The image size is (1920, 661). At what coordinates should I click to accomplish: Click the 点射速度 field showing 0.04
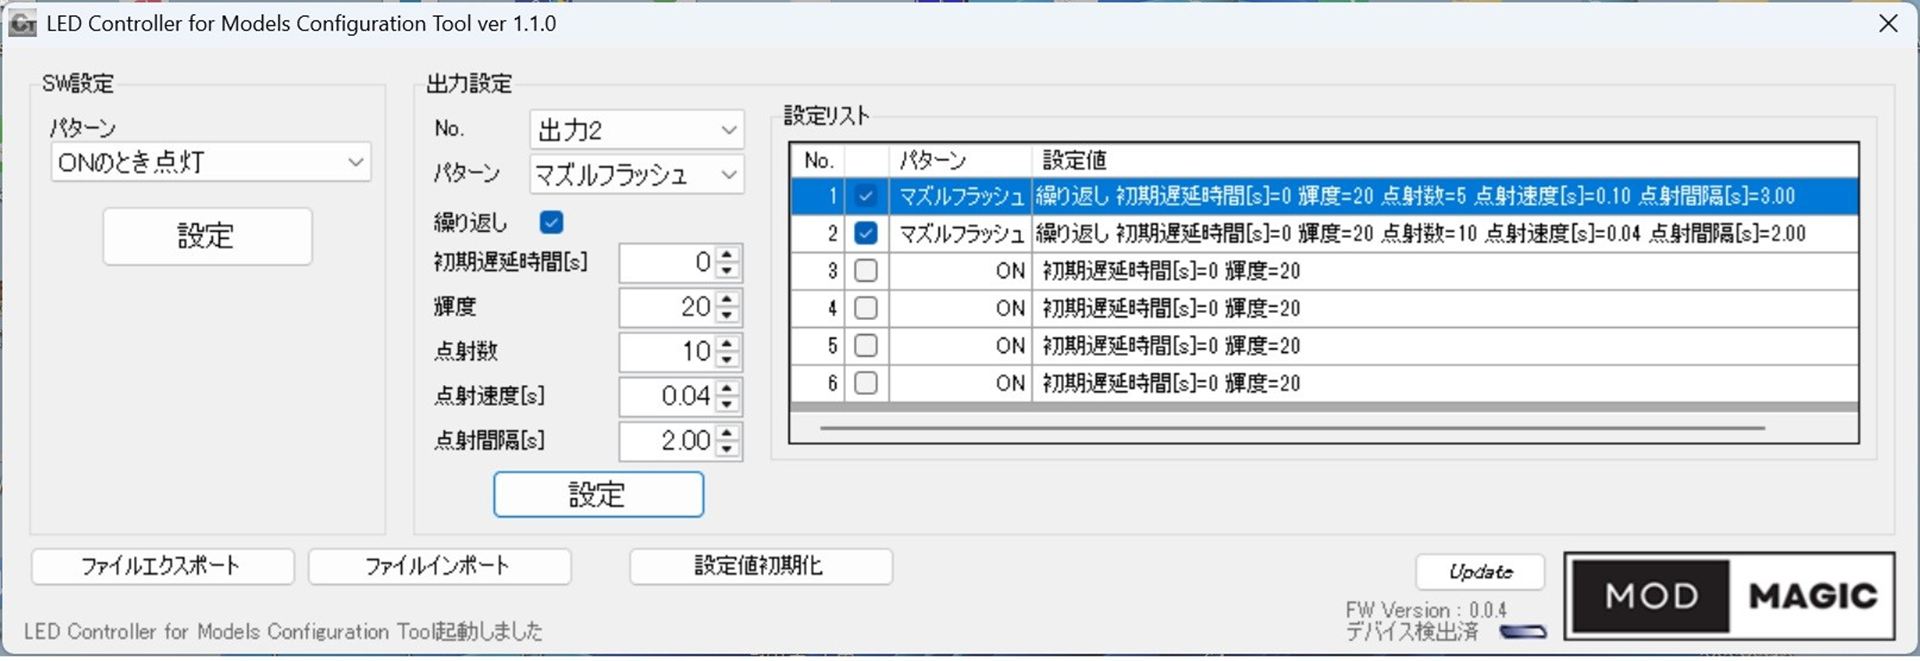[668, 396]
